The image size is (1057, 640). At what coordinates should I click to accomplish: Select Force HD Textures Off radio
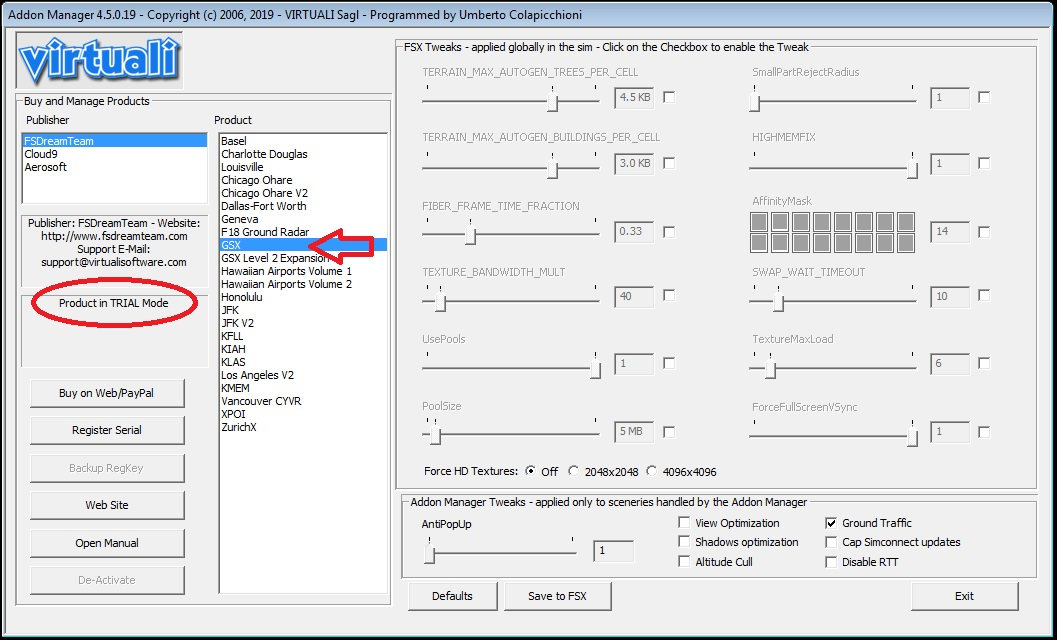(x=531, y=471)
